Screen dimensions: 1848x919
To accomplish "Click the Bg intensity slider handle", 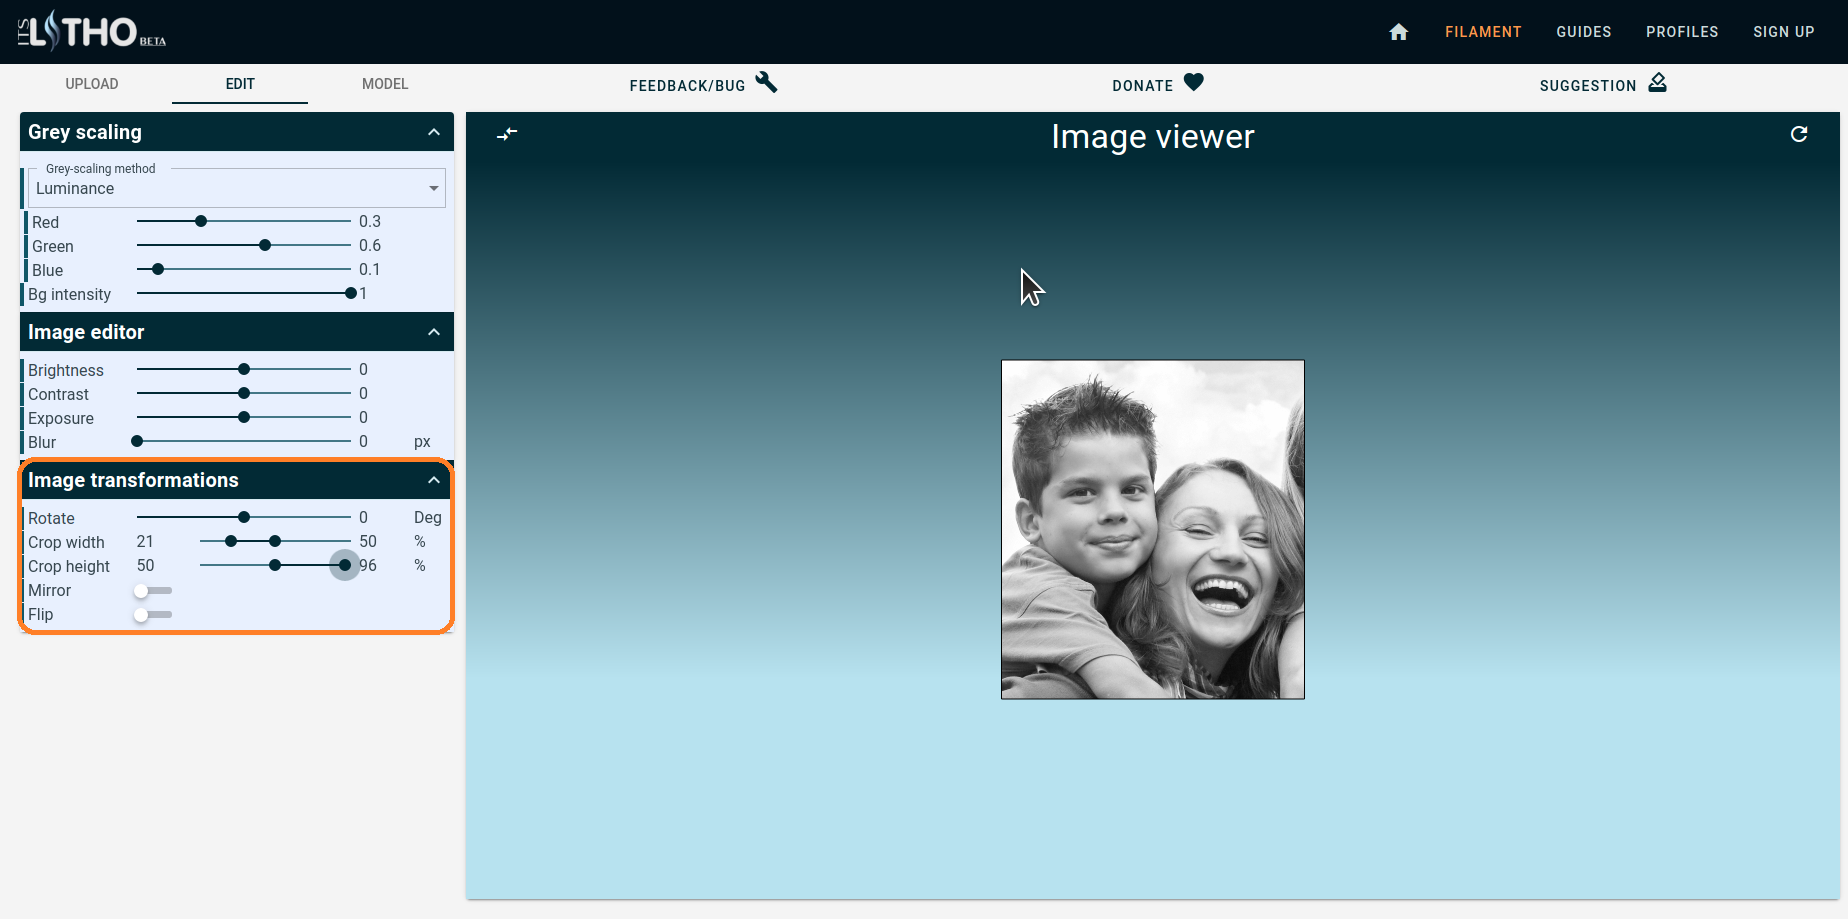I will (351, 293).
